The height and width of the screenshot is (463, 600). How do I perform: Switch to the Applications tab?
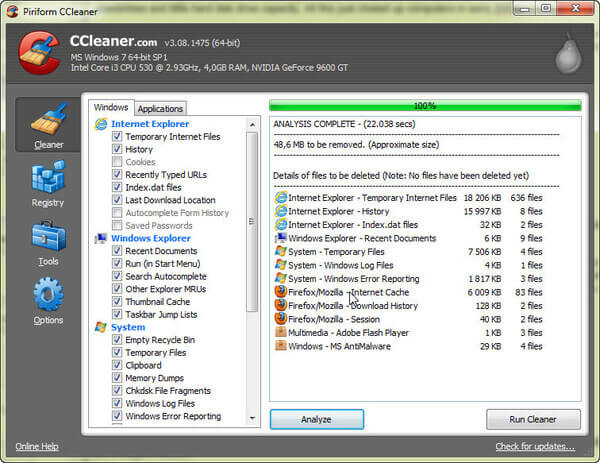[160, 109]
